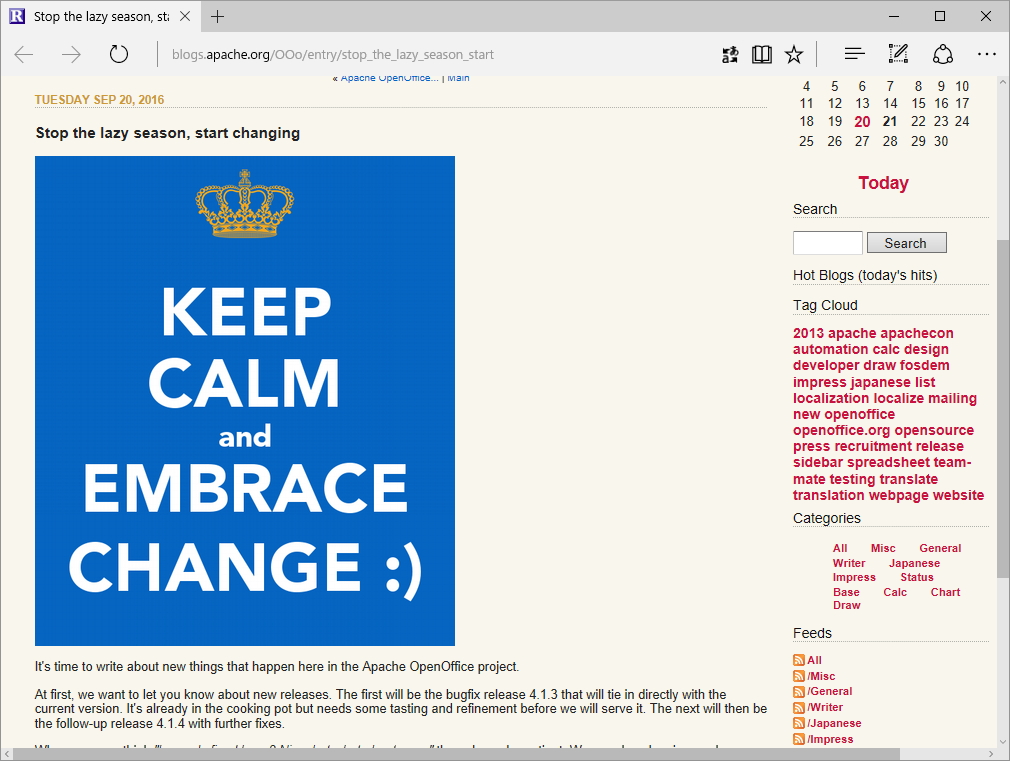Image resolution: width=1010 pixels, height=761 pixels.
Task: Click the 'japanese' tag in Tag Cloud
Action: [882, 382]
